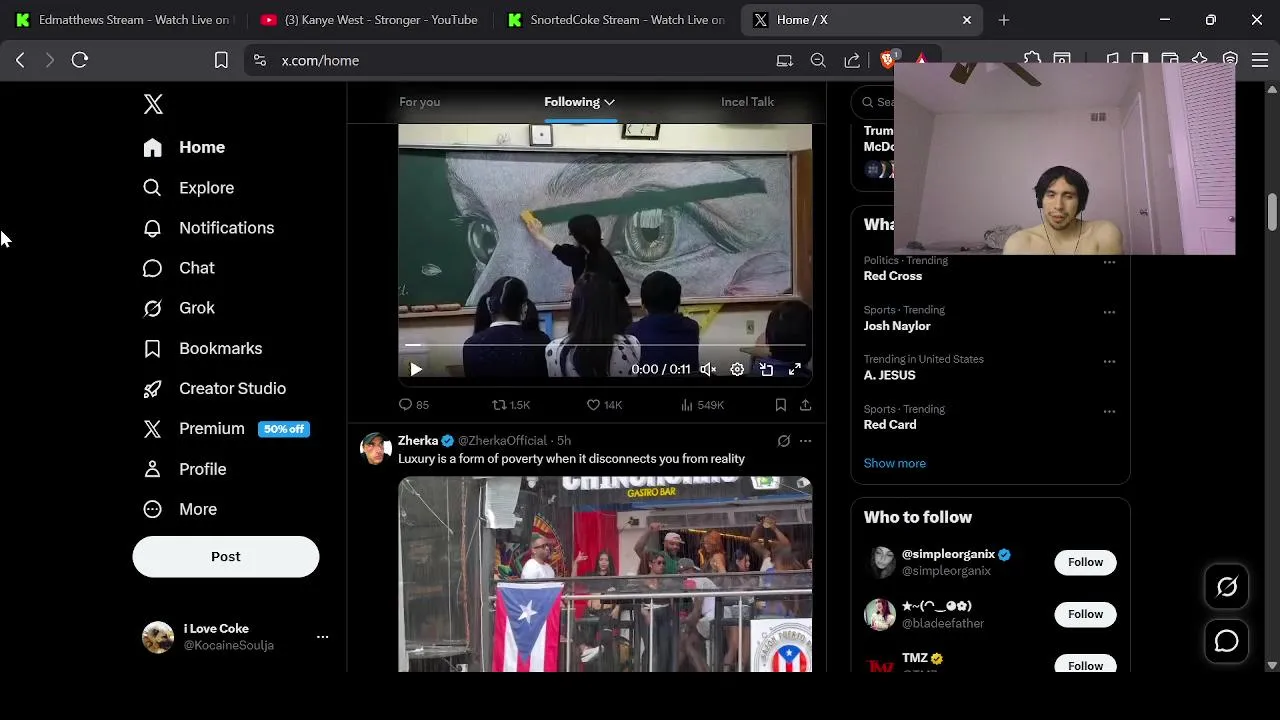Image resolution: width=1280 pixels, height=720 pixels.
Task: Open Notifications from sidebar
Action: click(208, 228)
